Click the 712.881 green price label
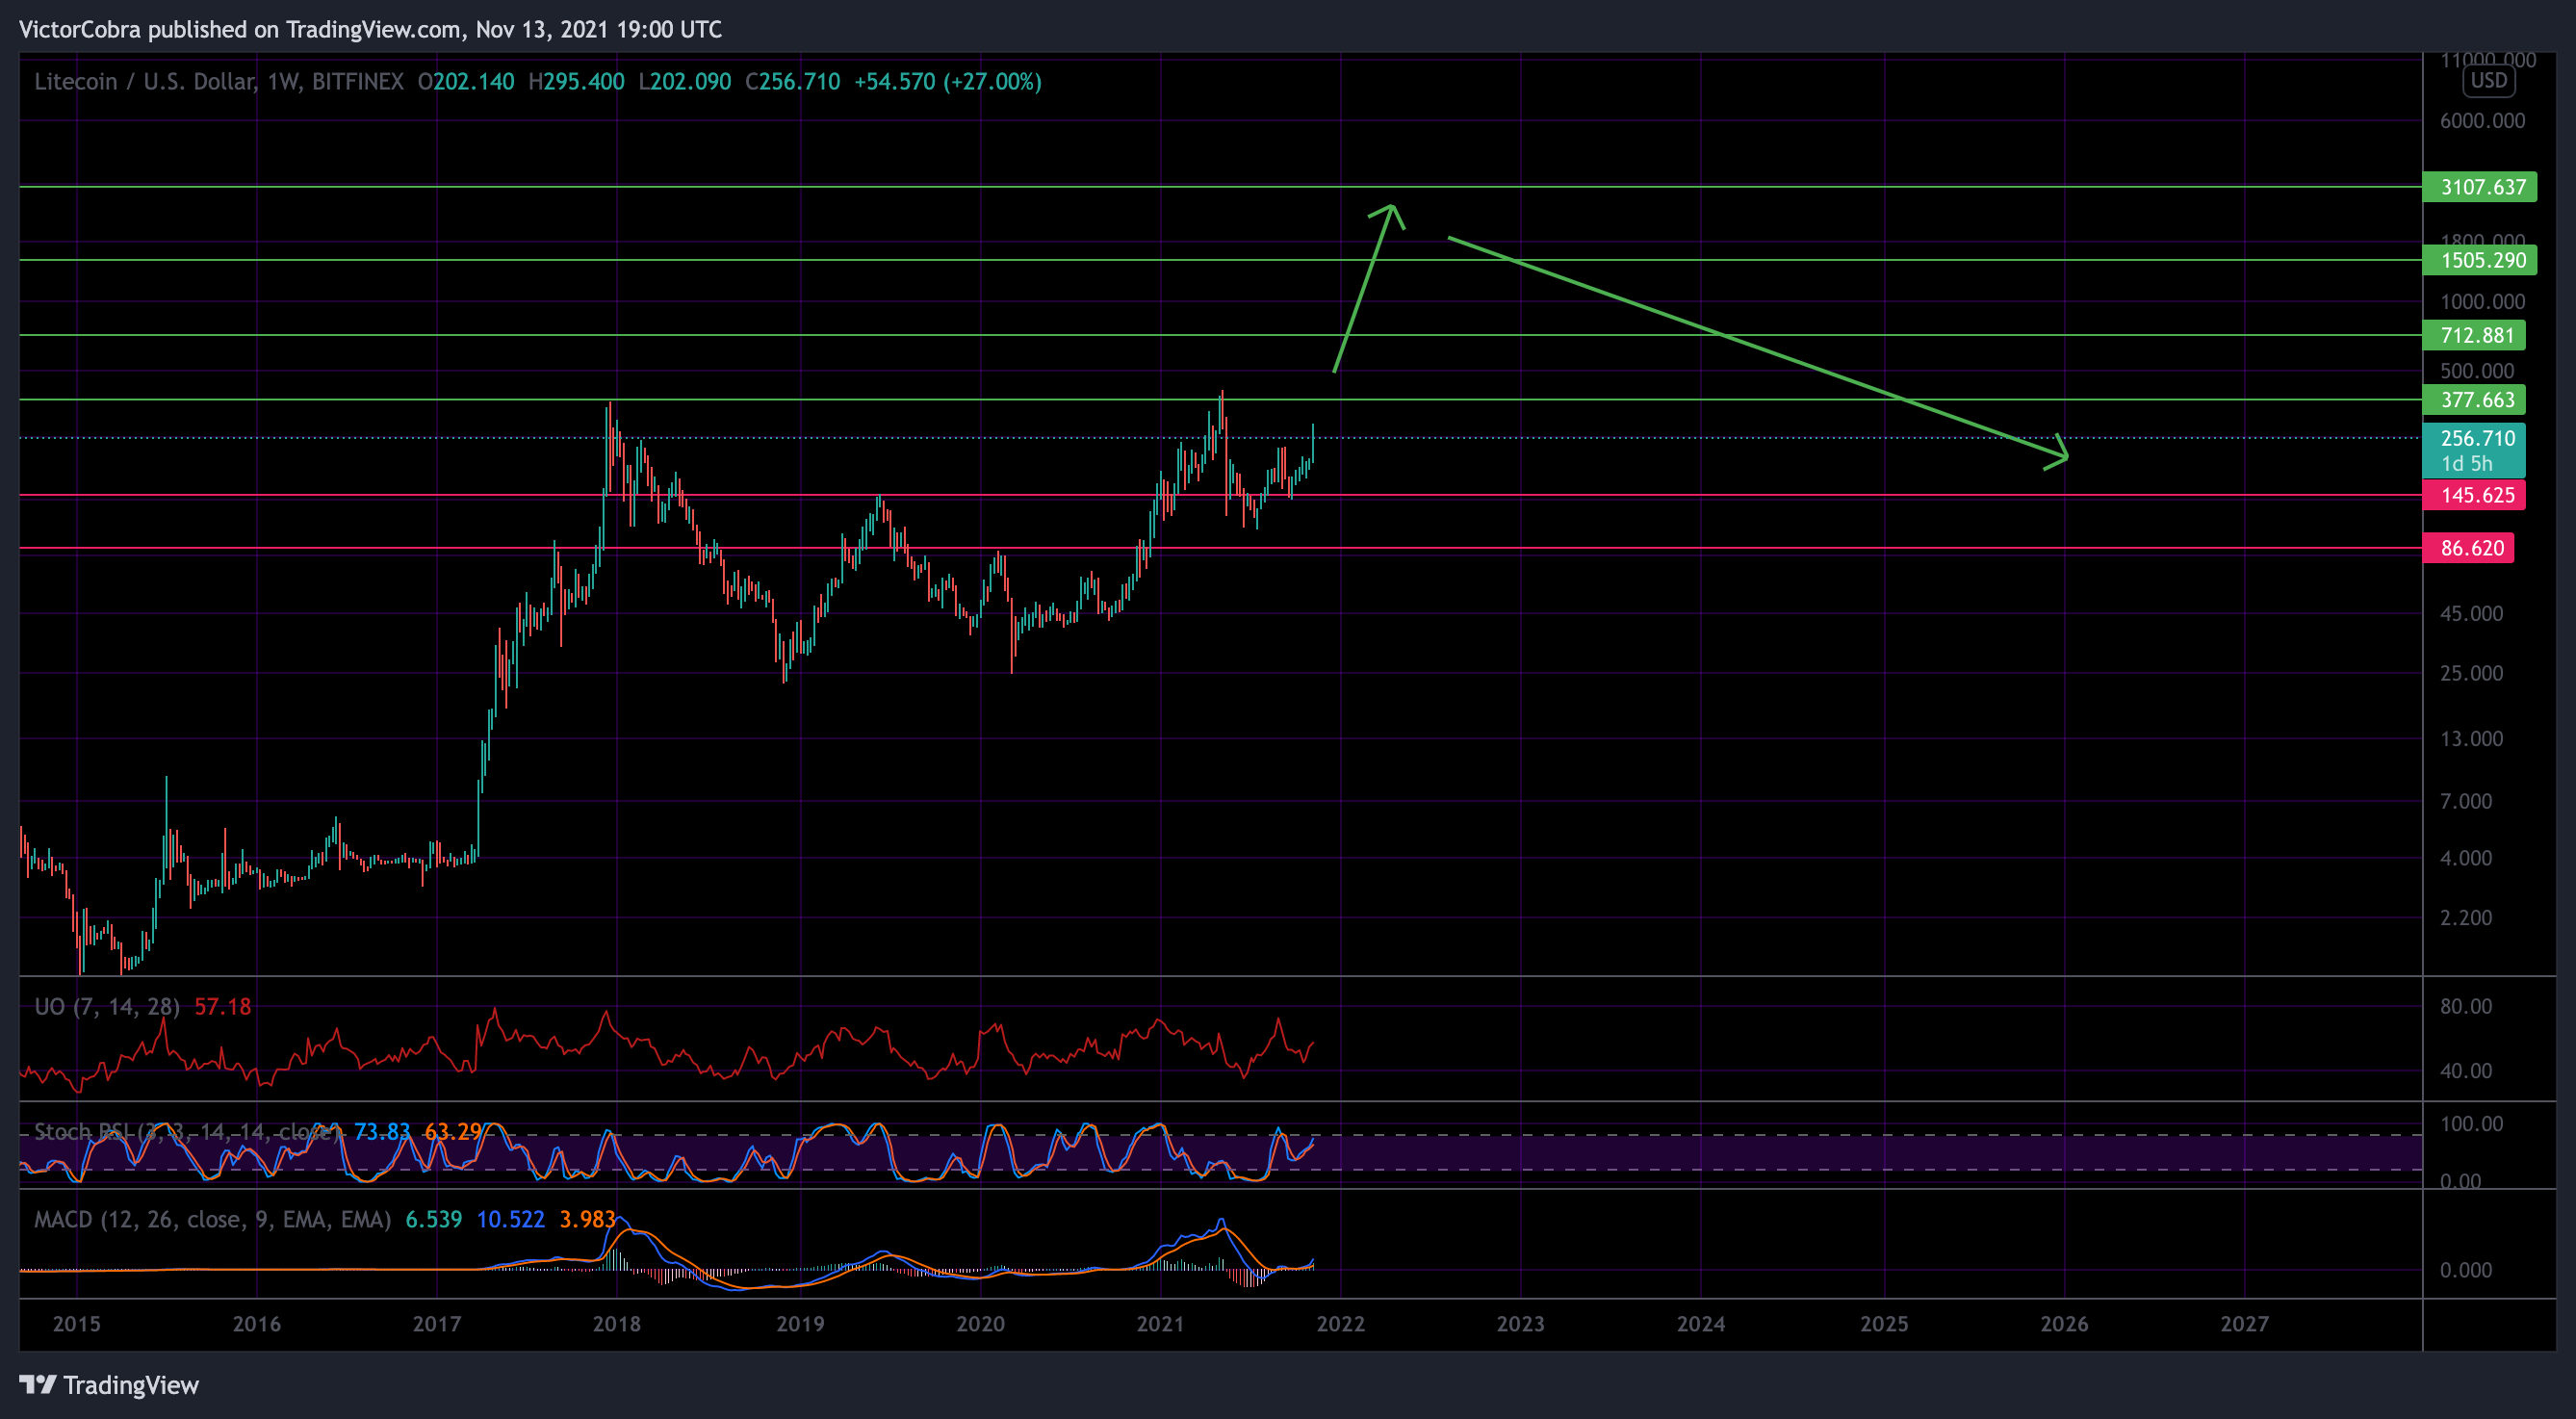 coord(2474,335)
